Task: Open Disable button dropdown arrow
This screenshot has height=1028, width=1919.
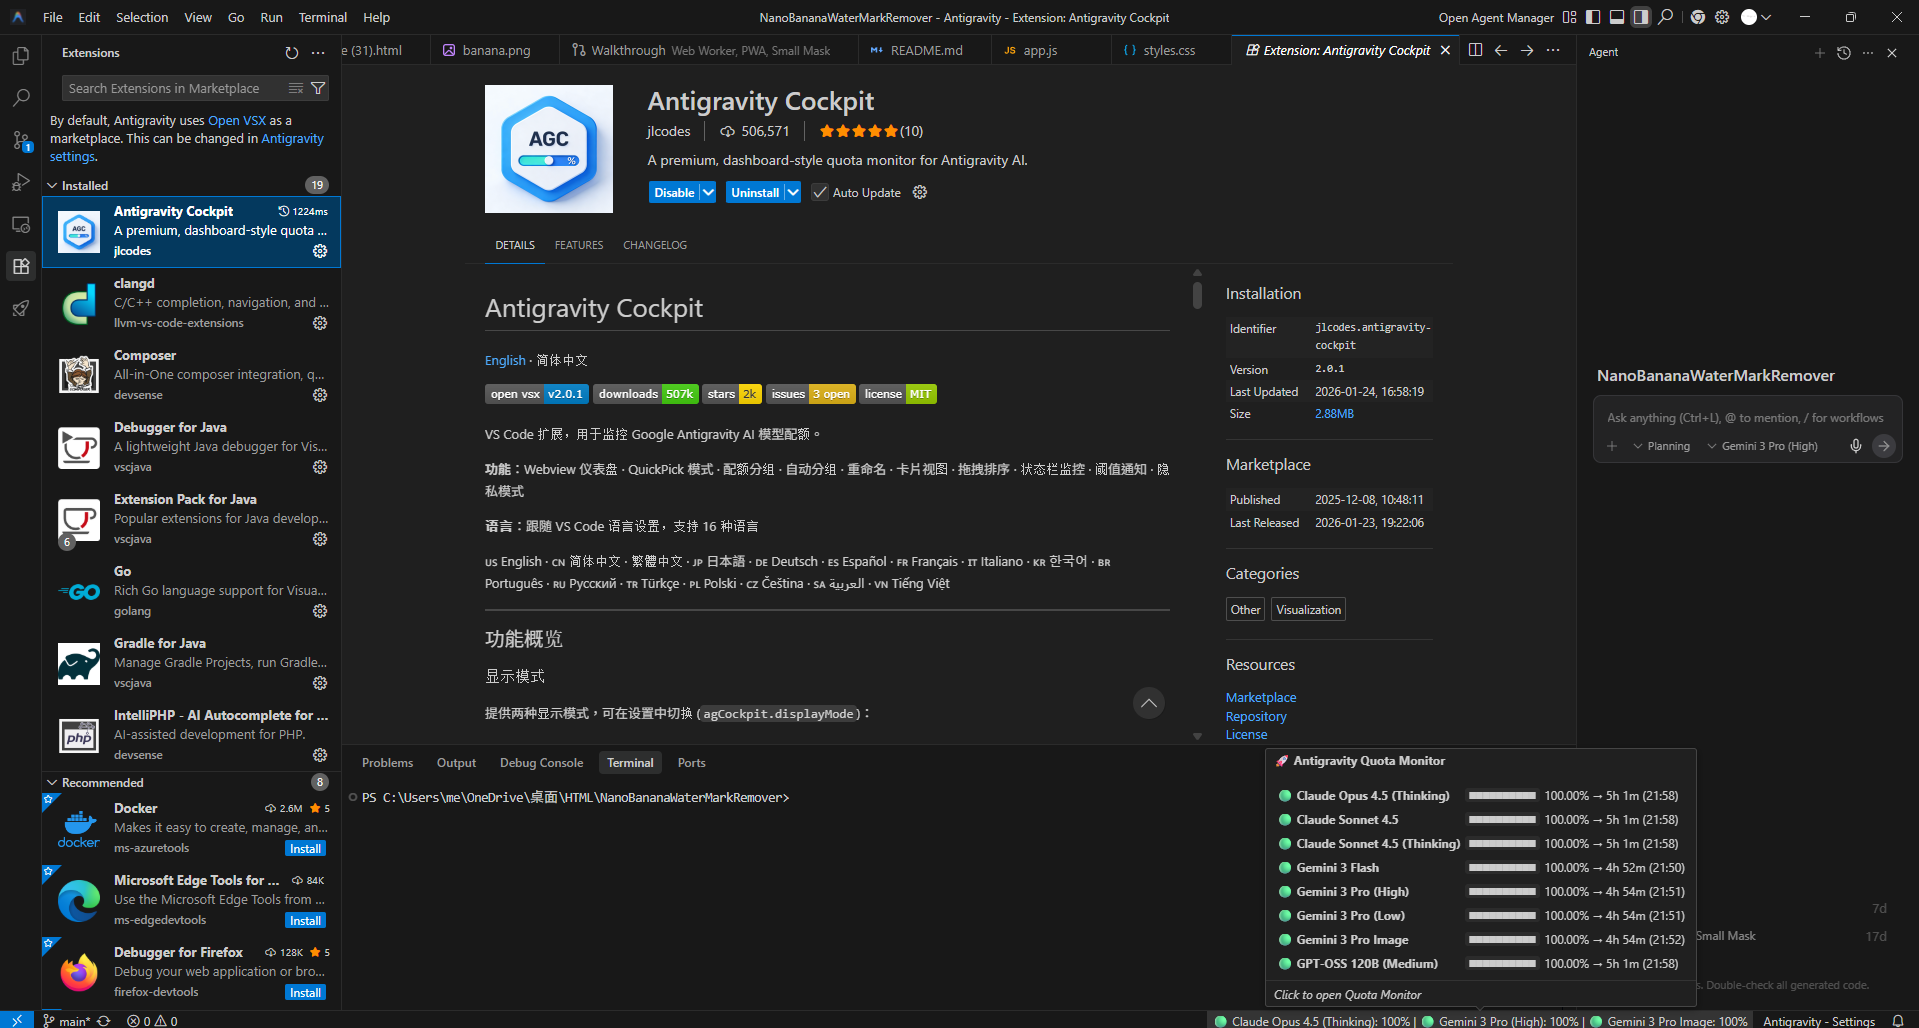Action: tap(708, 192)
